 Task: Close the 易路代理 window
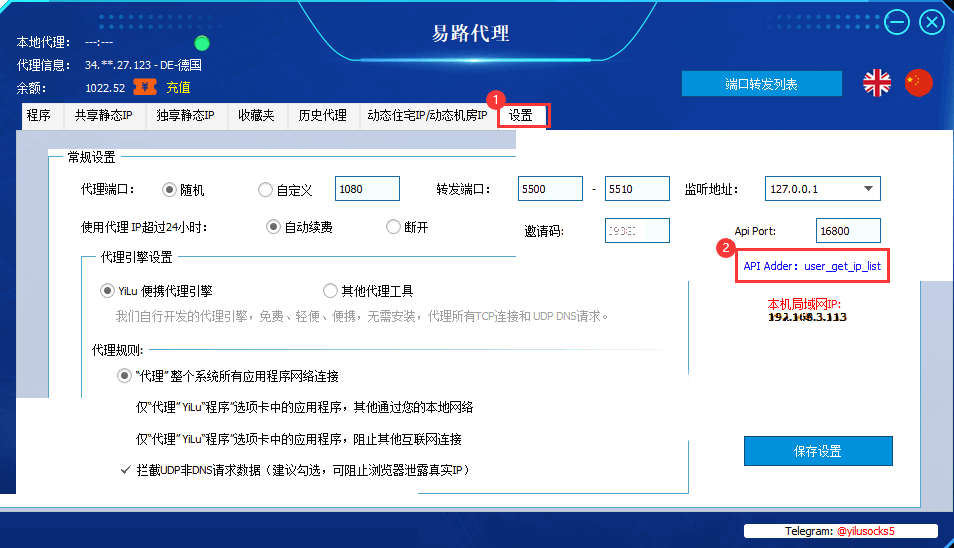[931, 23]
